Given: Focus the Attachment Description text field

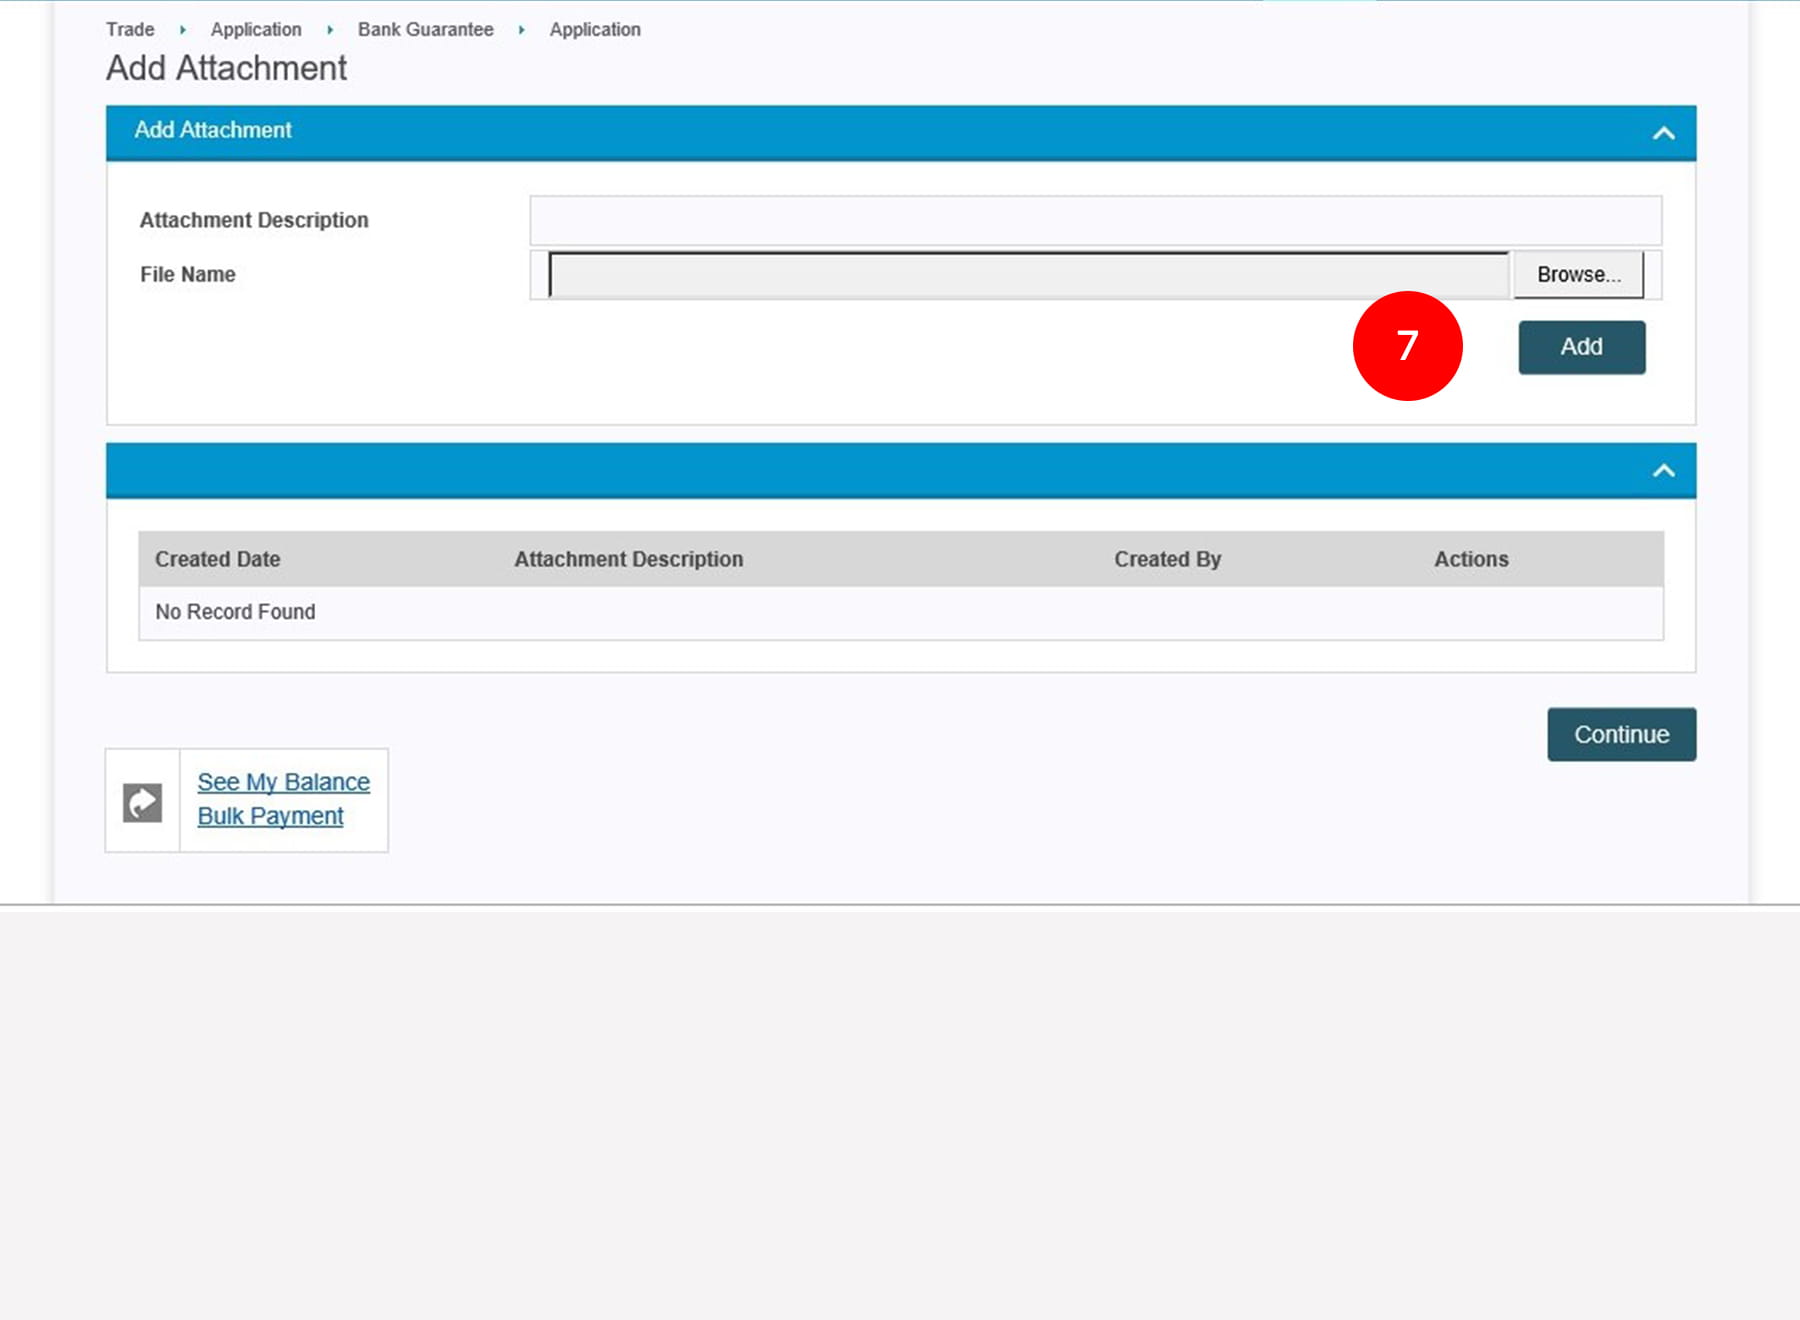Looking at the screenshot, I should [1095, 221].
